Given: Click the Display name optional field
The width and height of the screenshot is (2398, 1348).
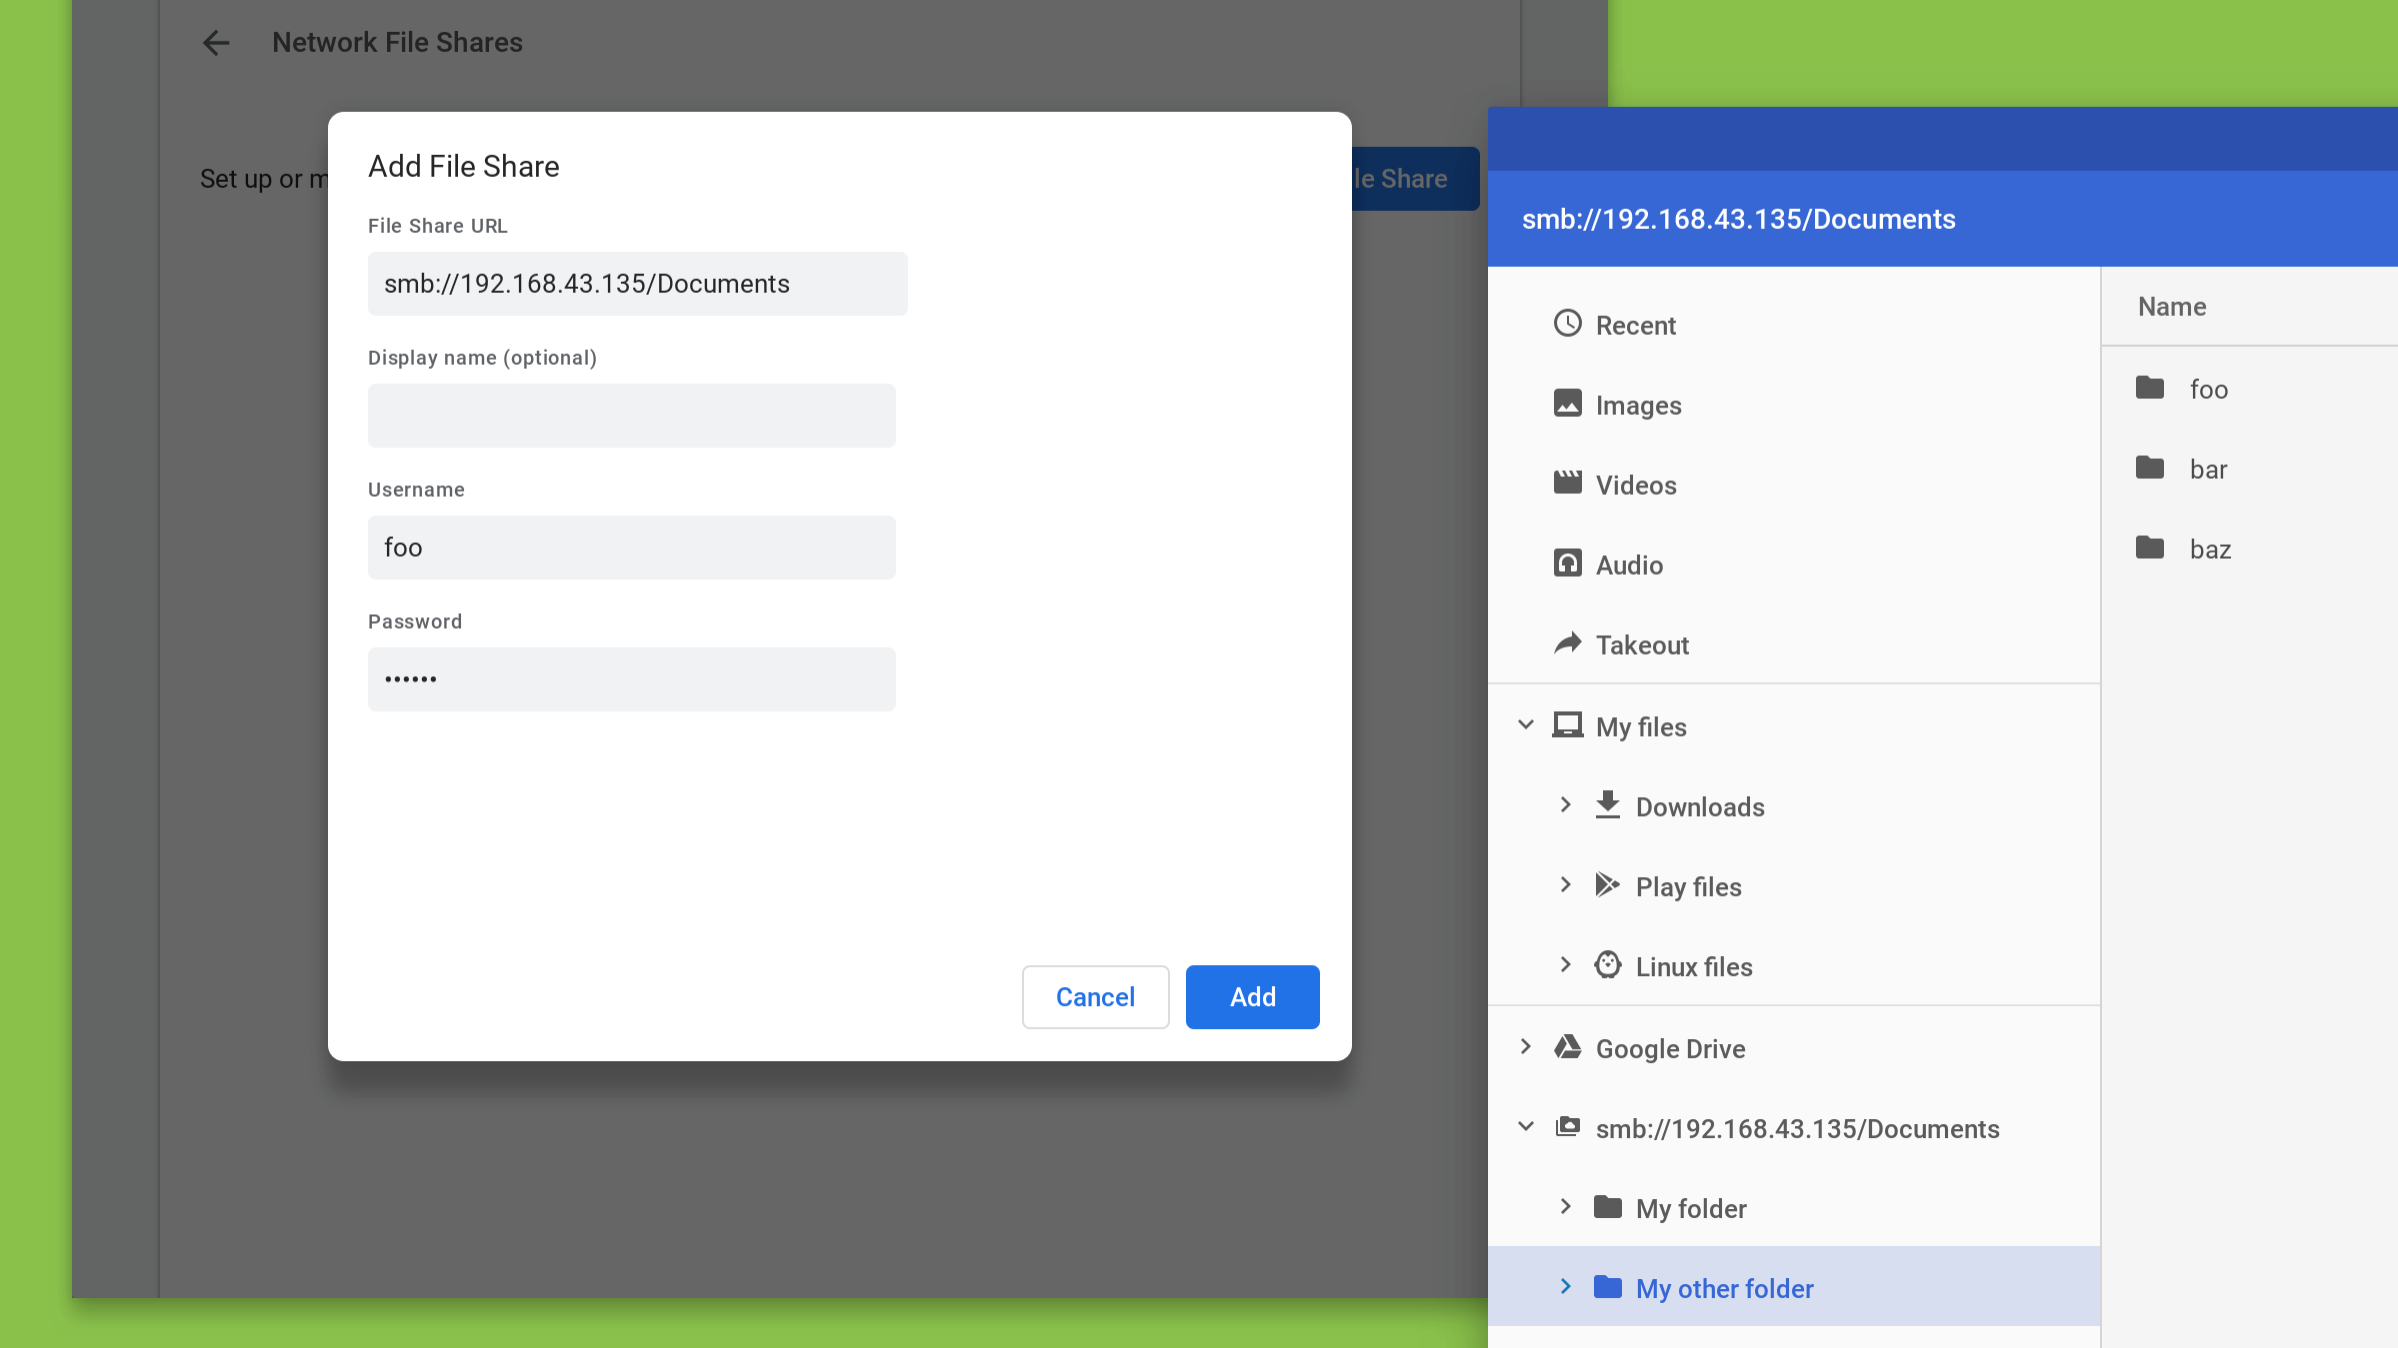Looking at the screenshot, I should tap(631, 415).
